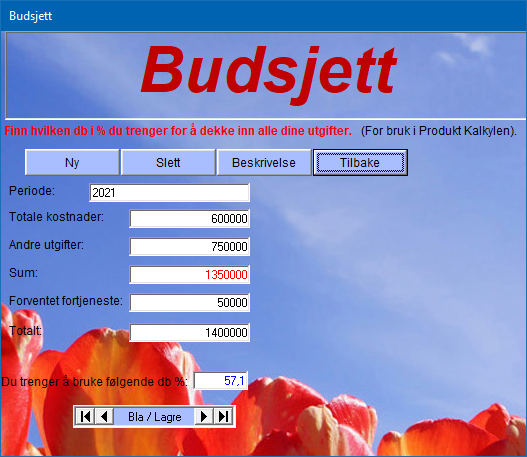
Task: Jump to the last budget record
Action: coord(223,417)
